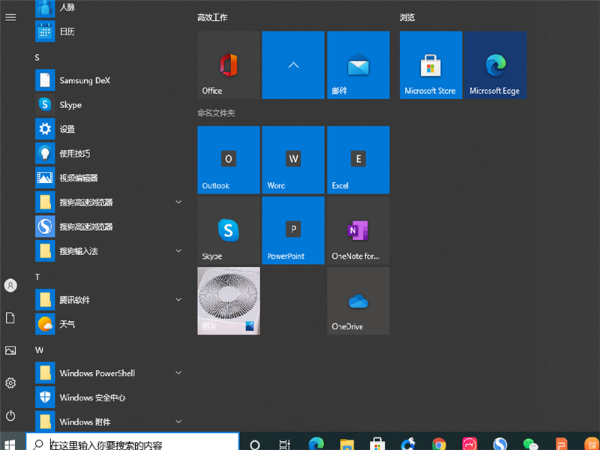
Task: Open the PowerPoint tile
Action: (x=293, y=230)
